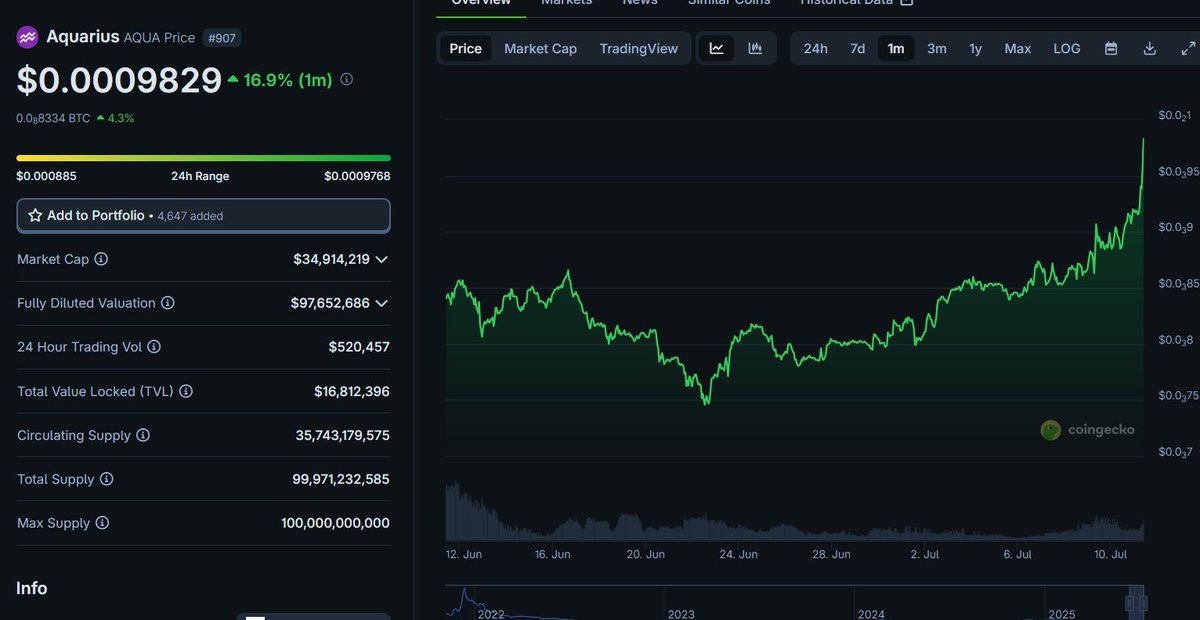The image size is (1200, 620).
Task: Click the Info section heading
Action: (31, 588)
